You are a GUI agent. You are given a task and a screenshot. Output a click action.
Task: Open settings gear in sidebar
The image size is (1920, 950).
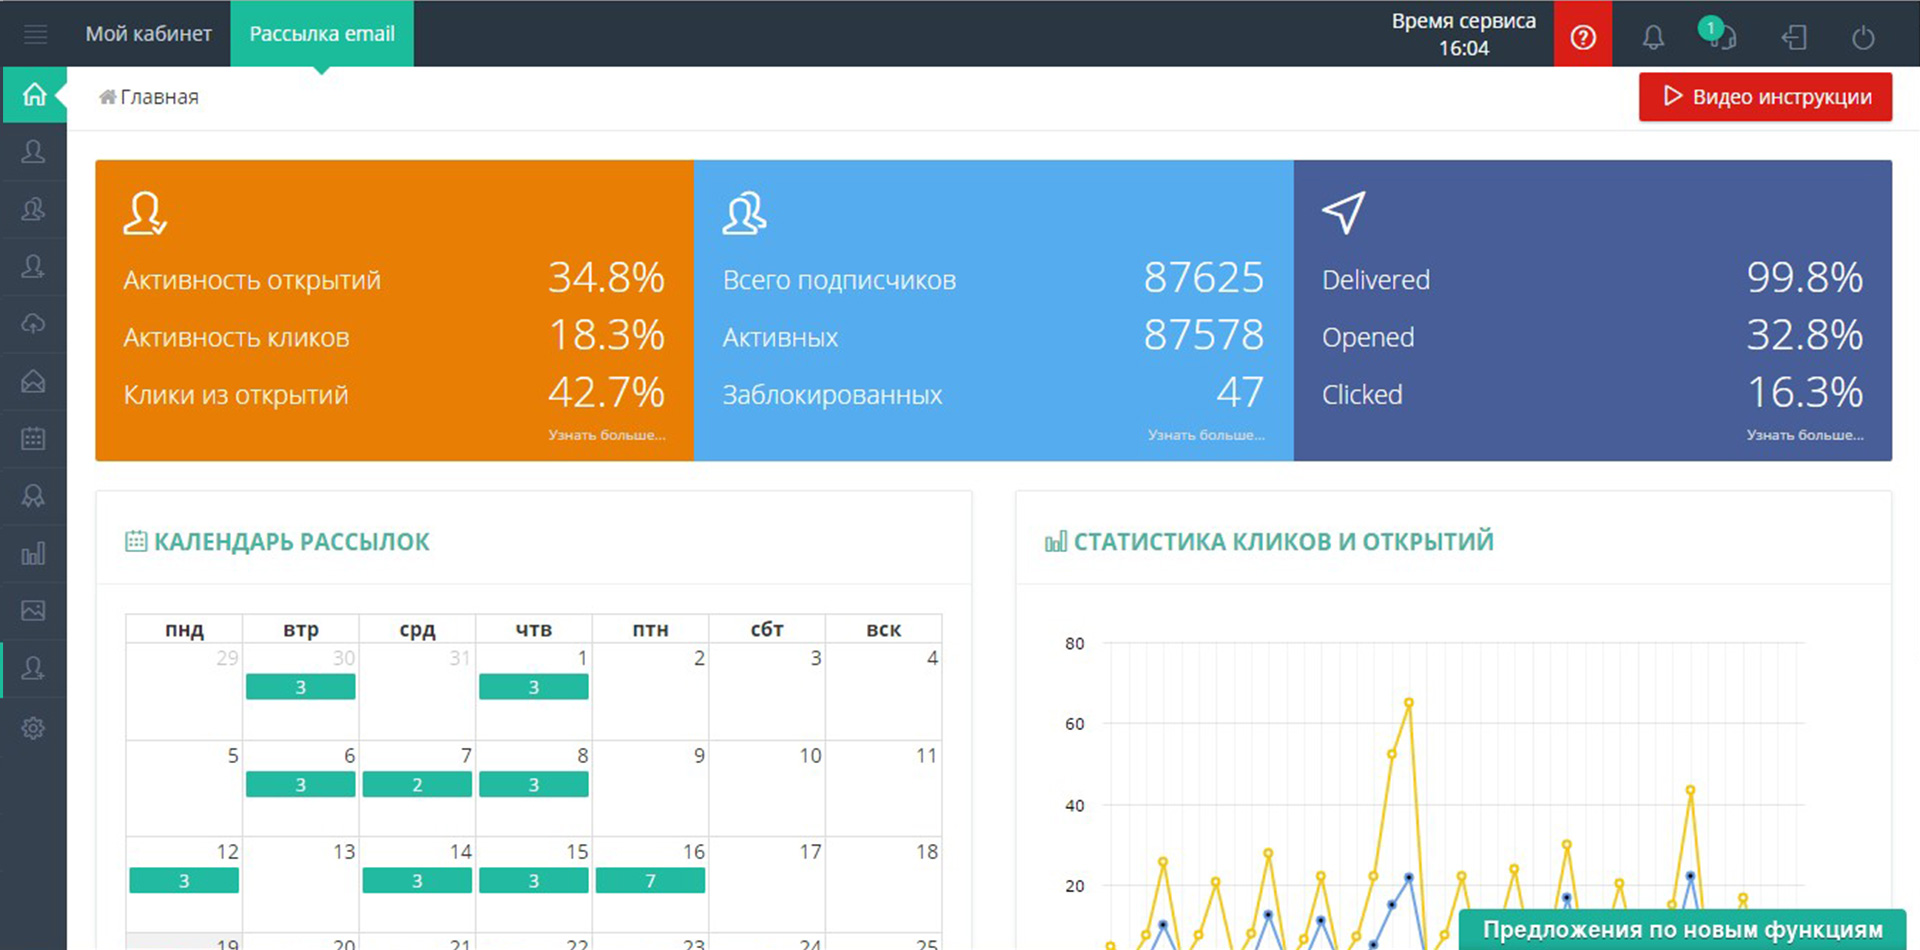coord(33,728)
